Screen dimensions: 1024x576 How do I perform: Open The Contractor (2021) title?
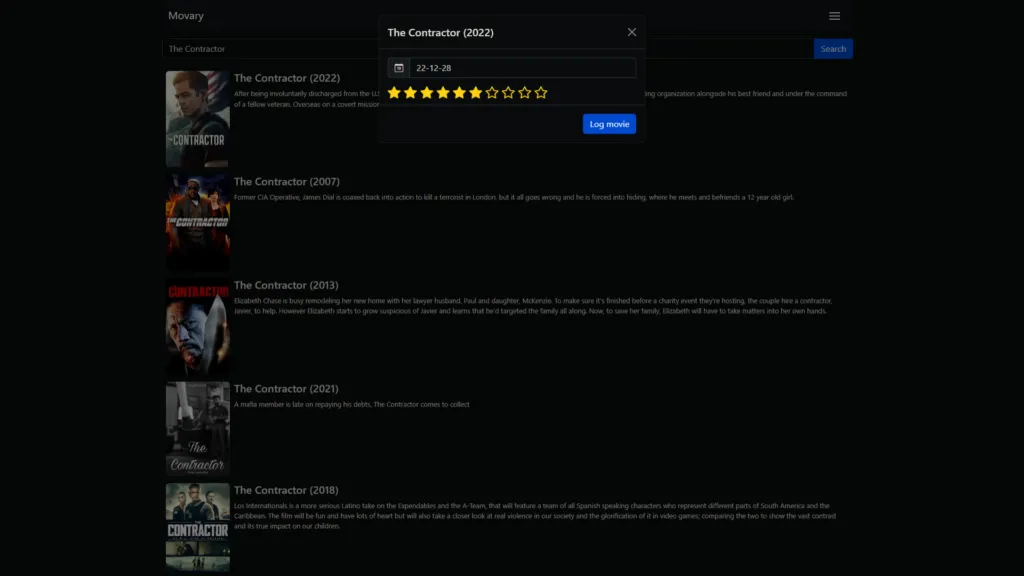point(286,389)
